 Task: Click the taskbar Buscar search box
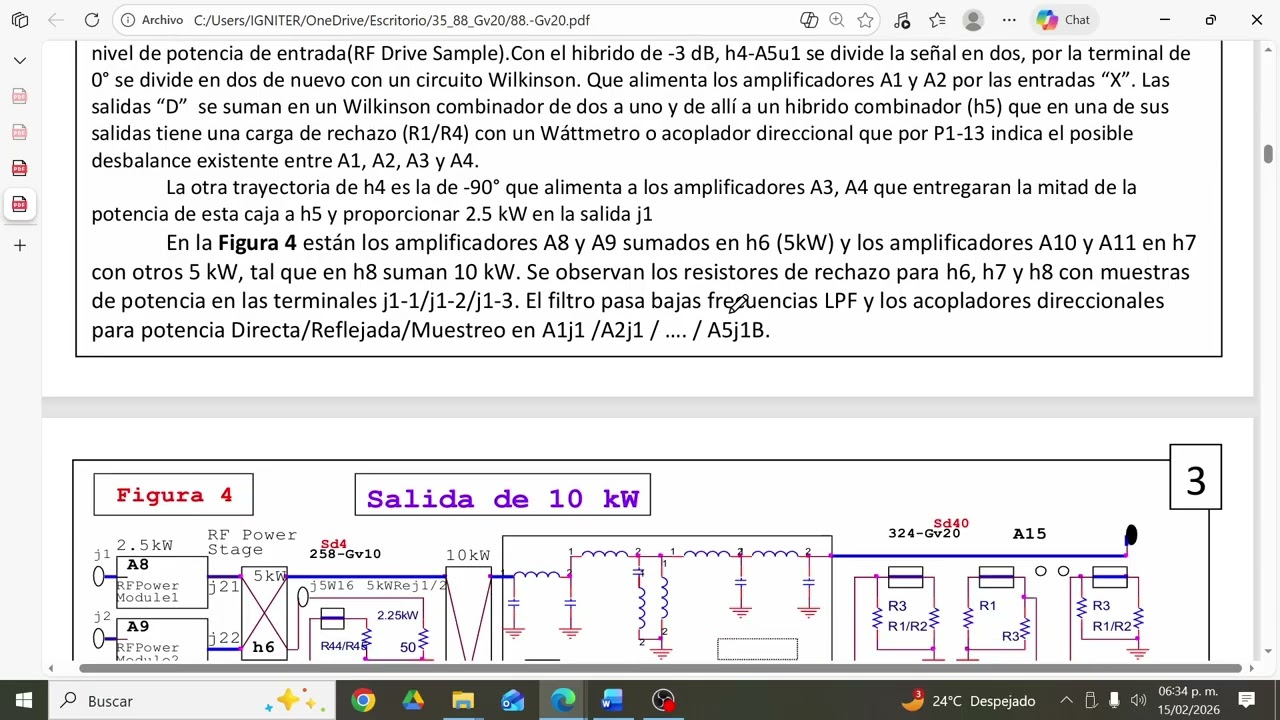pyautogui.click(x=190, y=701)
